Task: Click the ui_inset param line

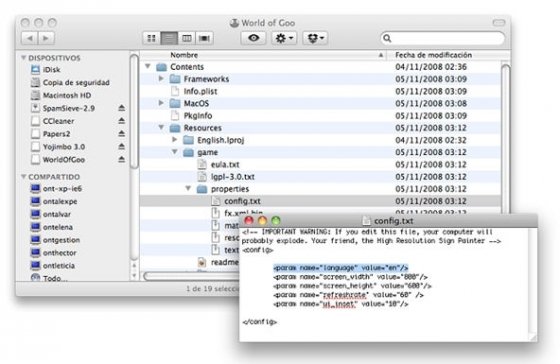Action: [341, 304]
